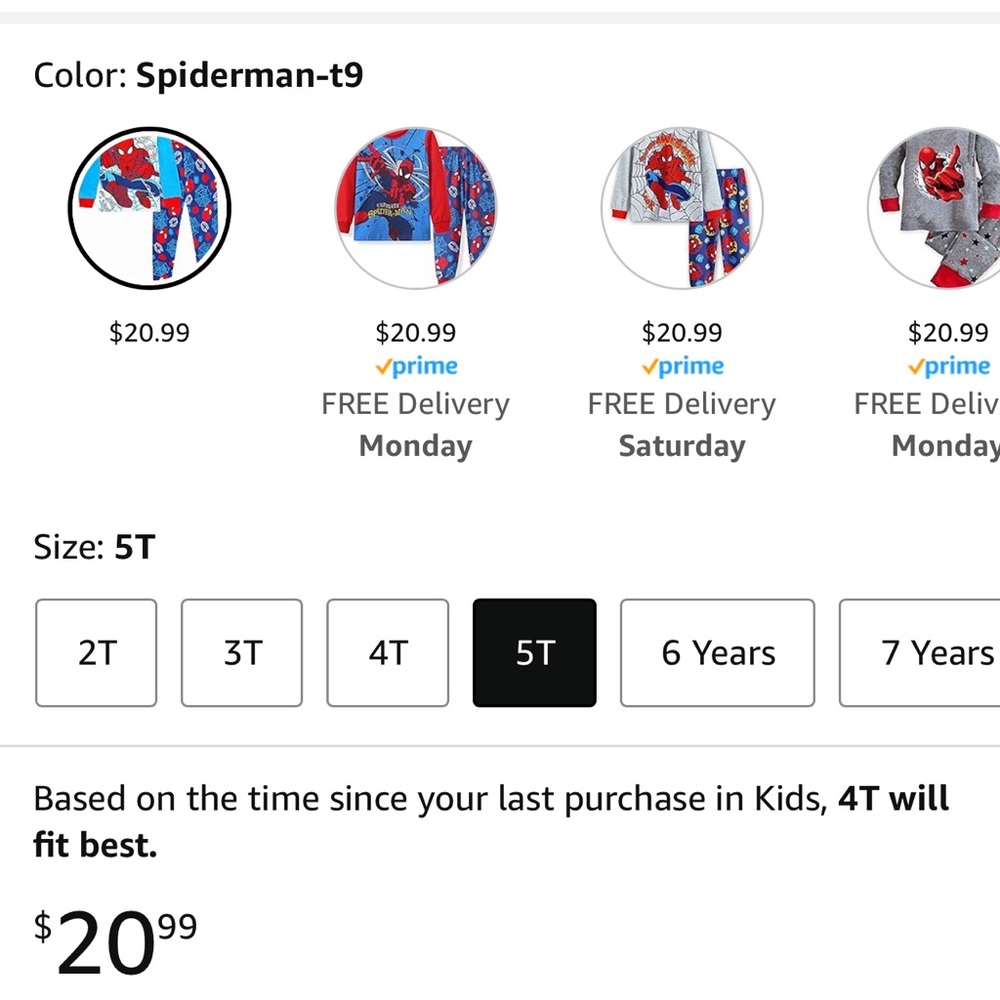Select size 3T
Viewport: 1000px width, 1000px height.
point(241,652)
